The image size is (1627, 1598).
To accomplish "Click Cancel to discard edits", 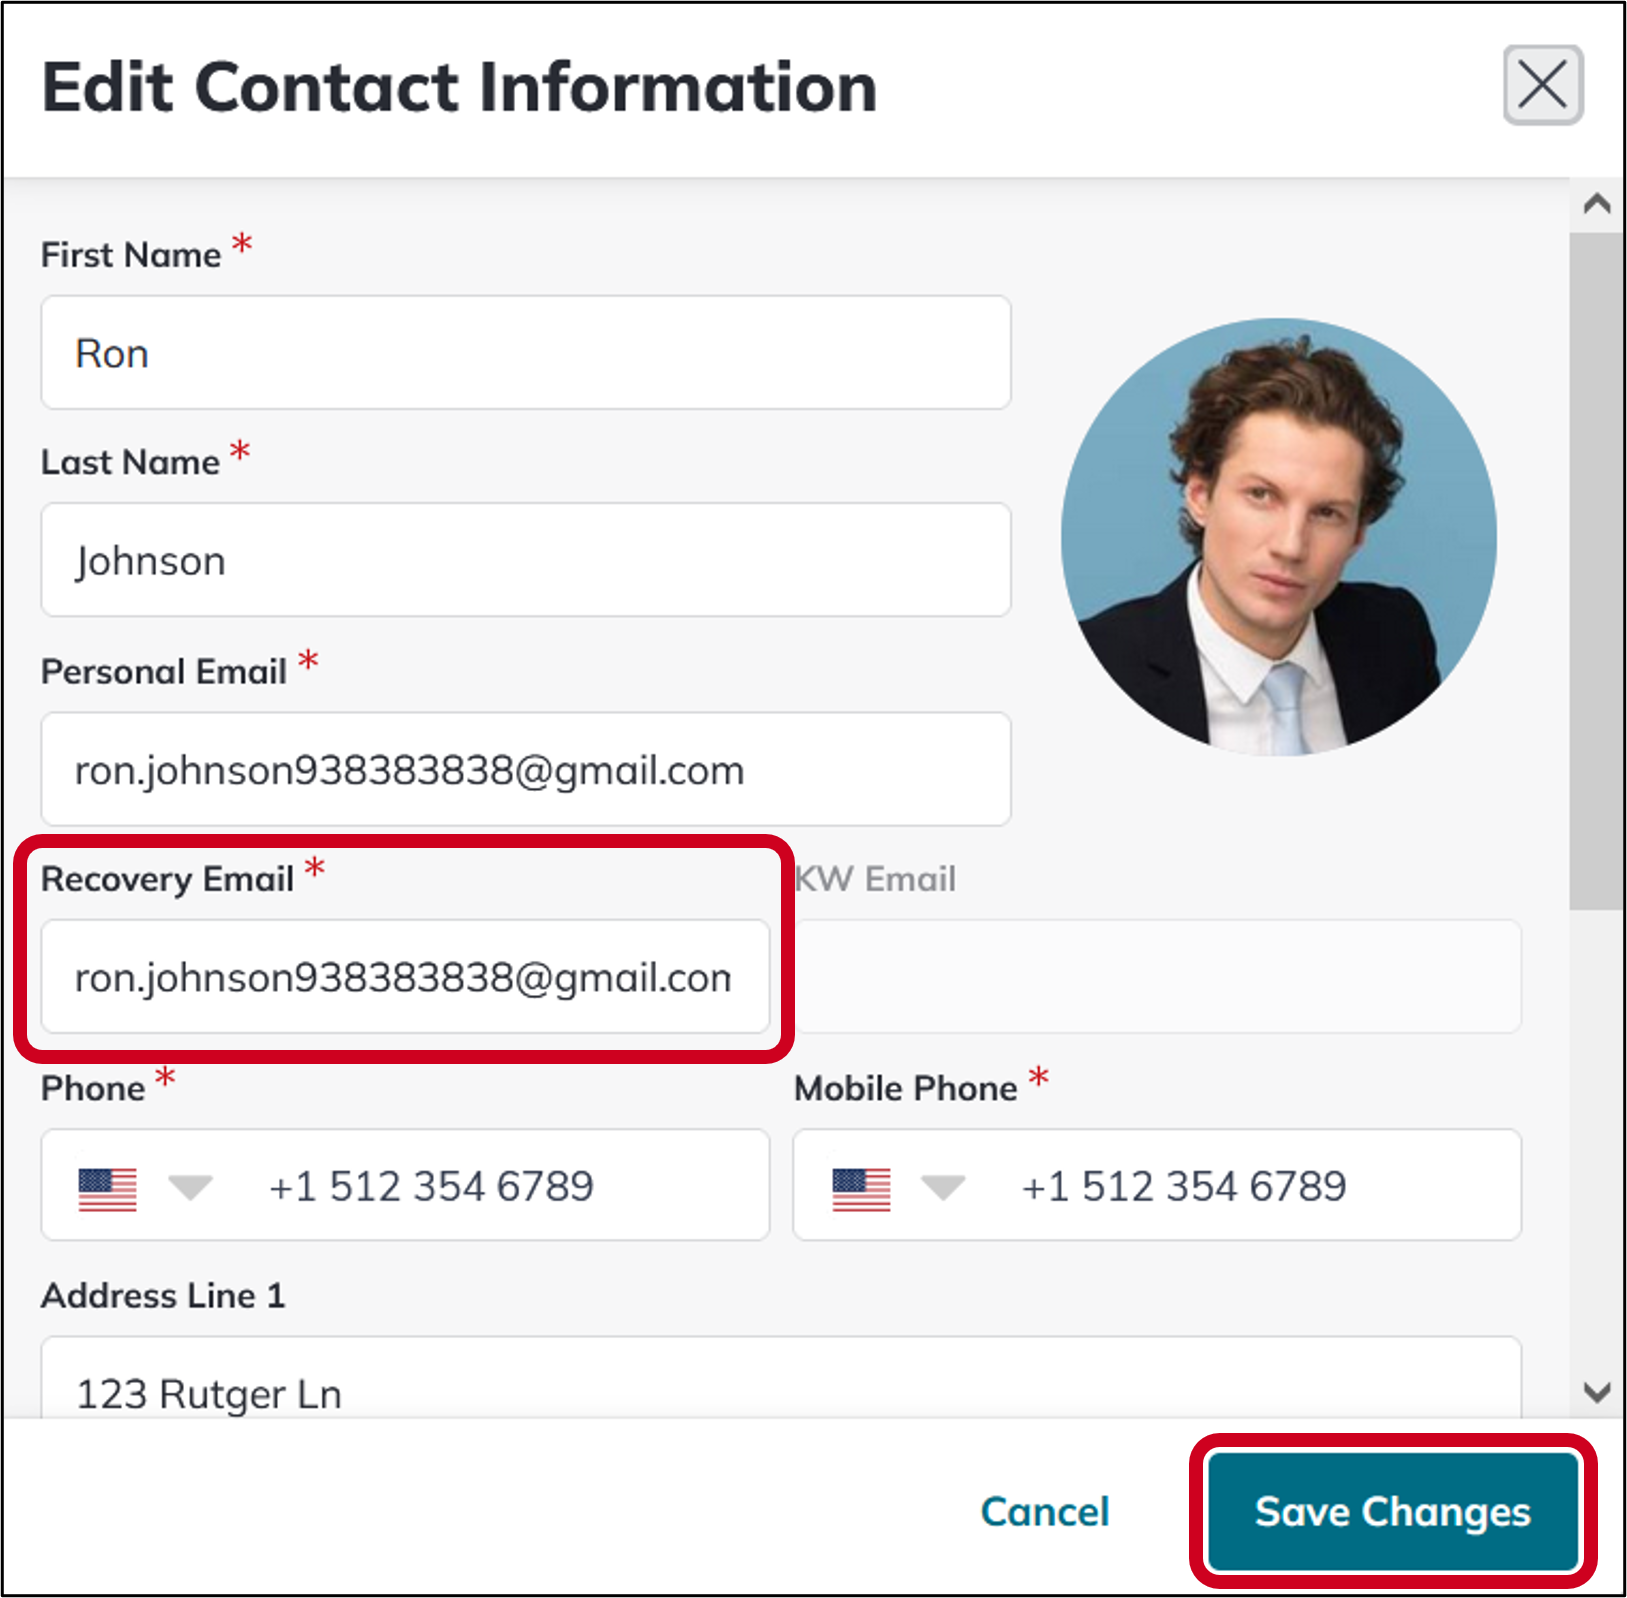I will 1044,1512.
